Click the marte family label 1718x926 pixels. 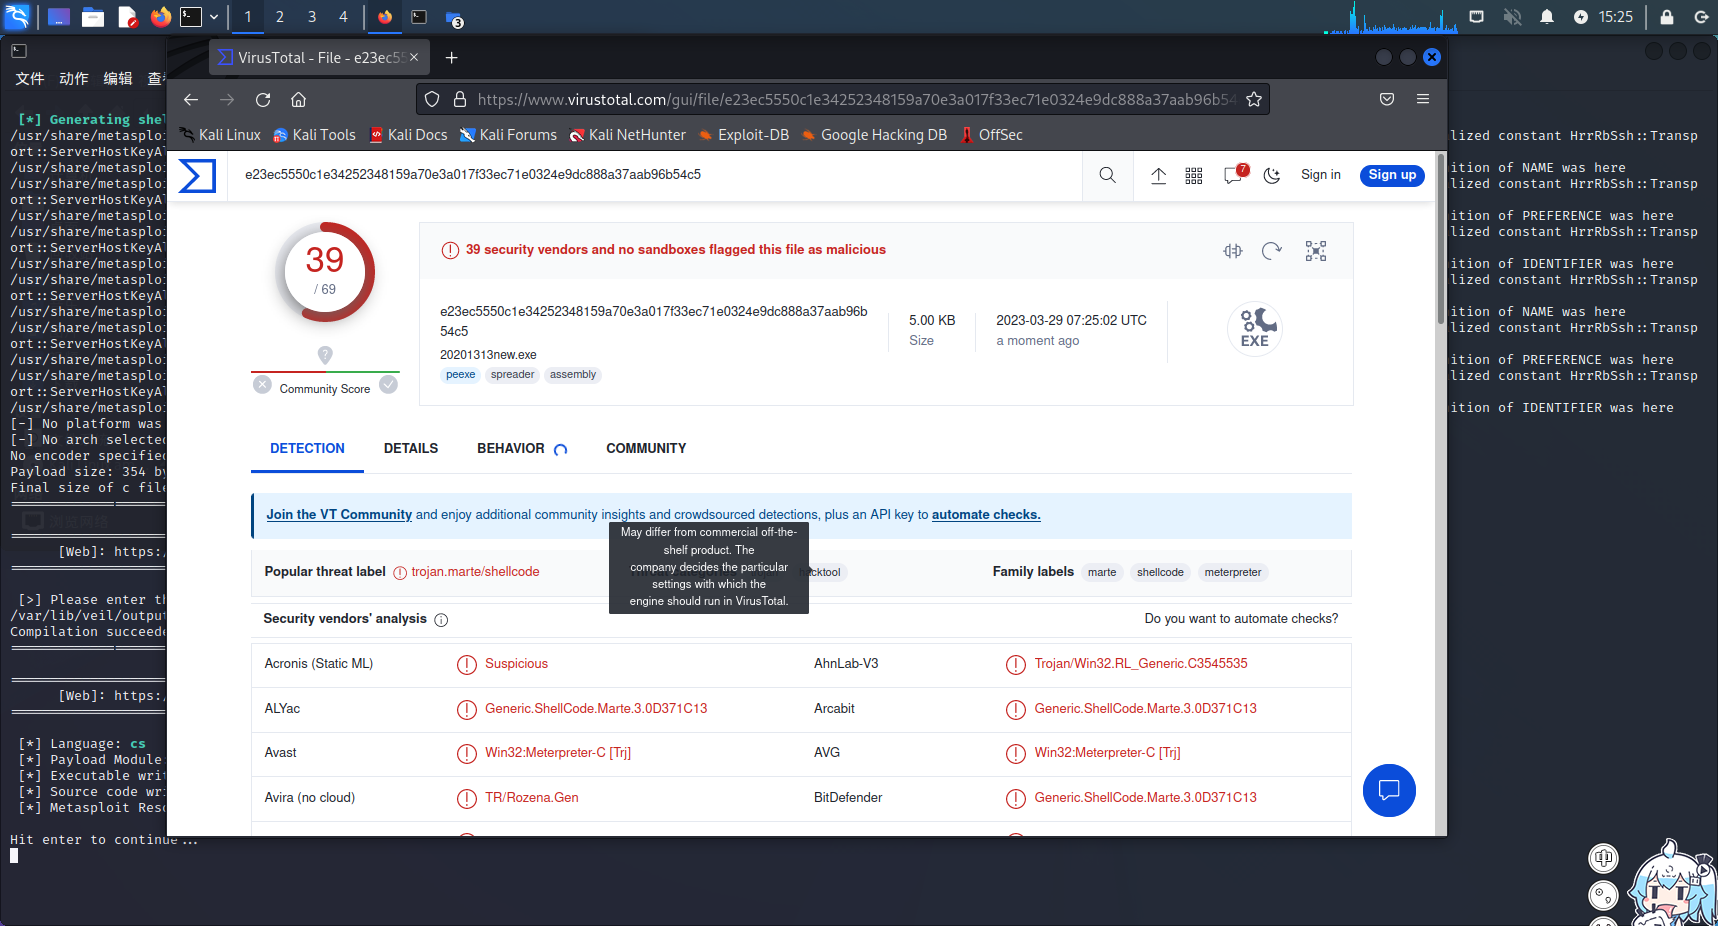point(1102,573)
